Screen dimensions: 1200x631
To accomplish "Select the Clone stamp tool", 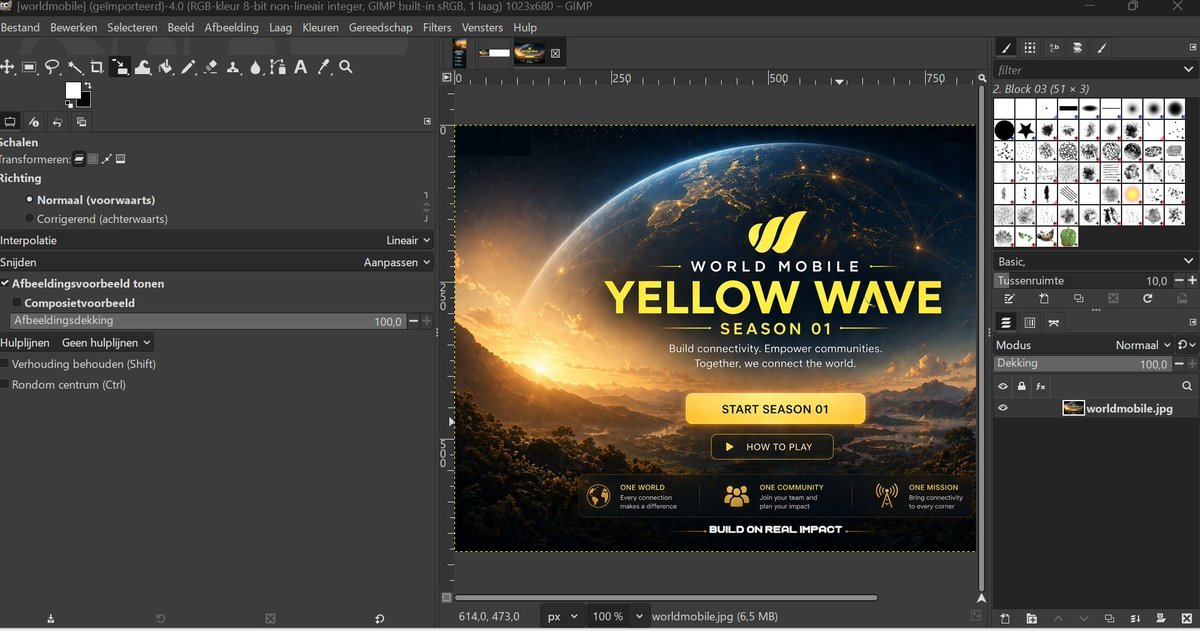I will 233,67.
